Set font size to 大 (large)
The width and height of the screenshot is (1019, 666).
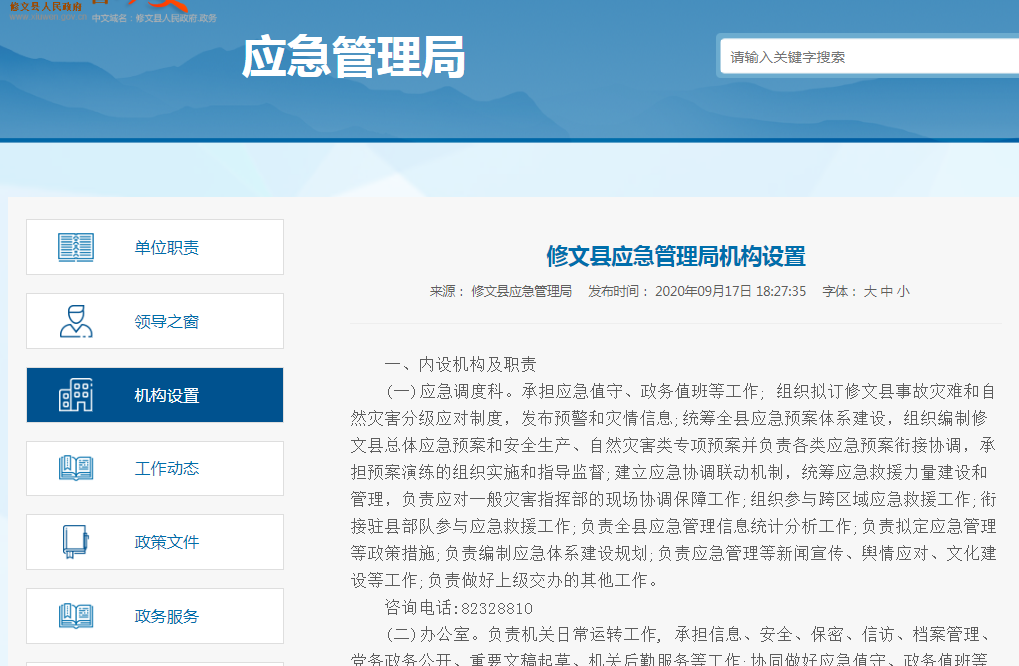(x=870, y=292)
